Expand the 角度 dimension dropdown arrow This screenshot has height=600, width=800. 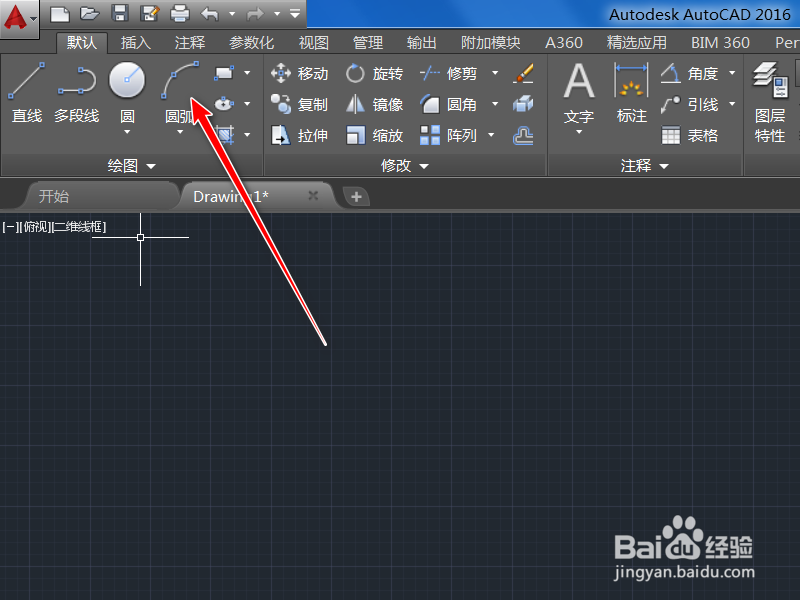pos(732,73)
